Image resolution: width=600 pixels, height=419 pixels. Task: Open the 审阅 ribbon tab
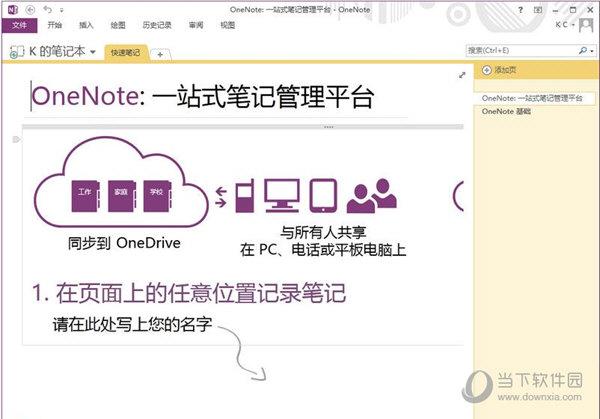tap(196, 25)
